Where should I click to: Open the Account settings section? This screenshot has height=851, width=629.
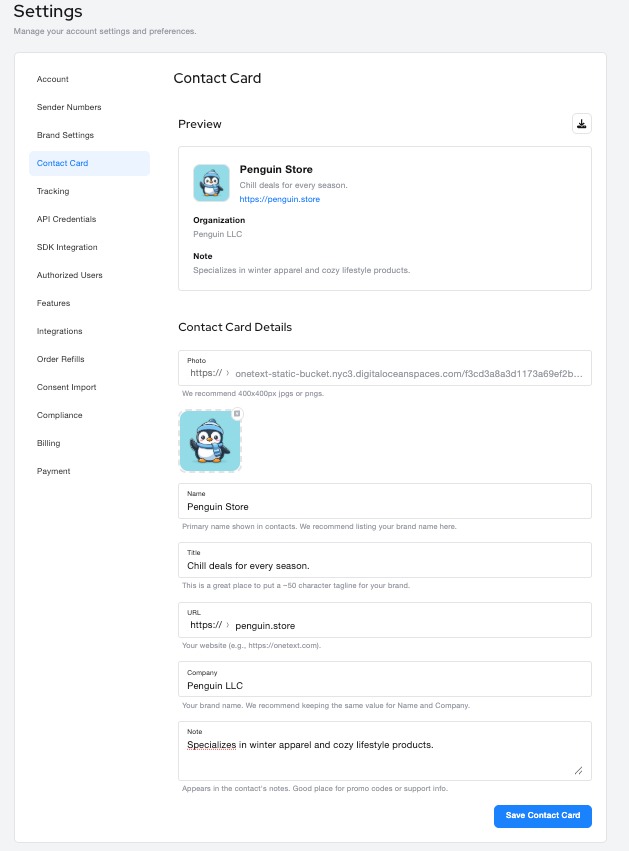53,79
